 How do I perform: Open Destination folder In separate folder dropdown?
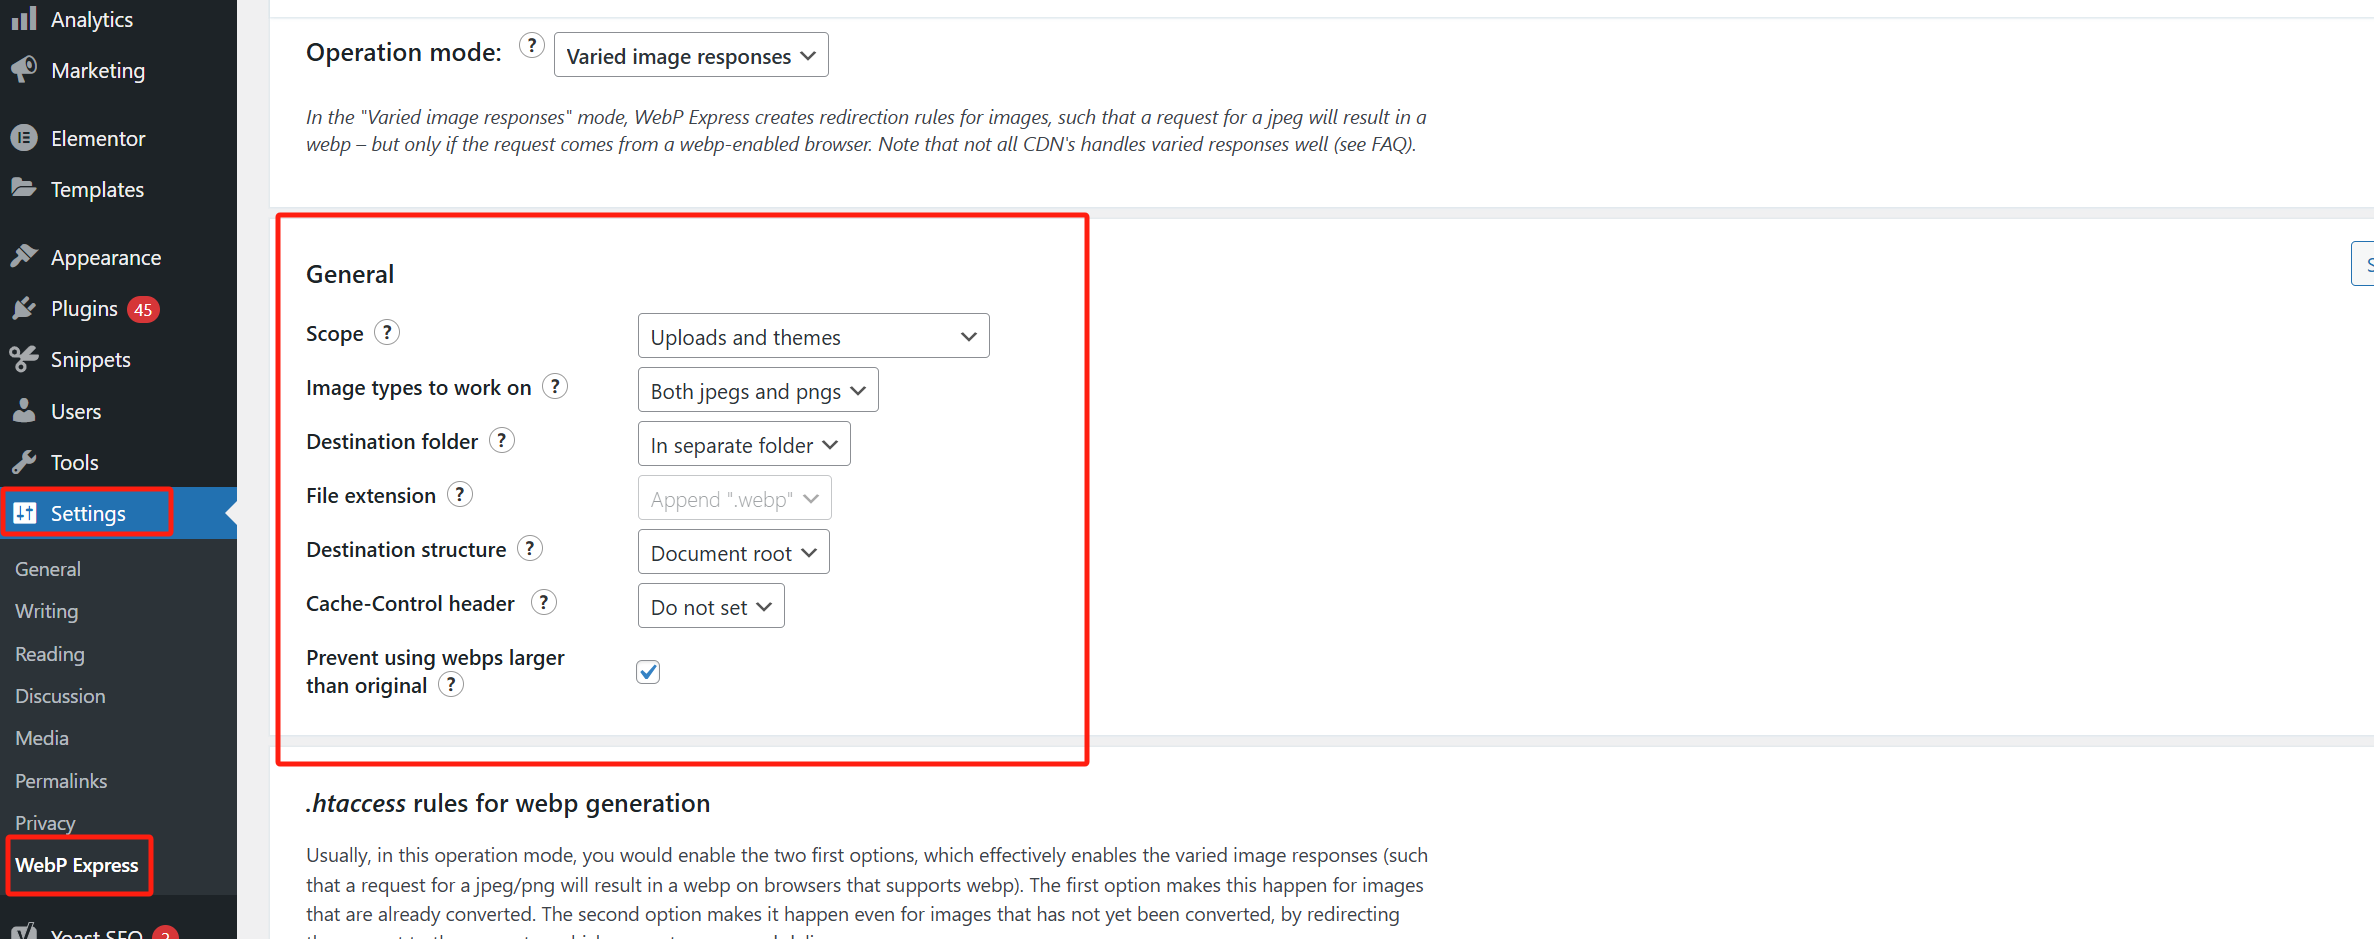tap(743, 445)
